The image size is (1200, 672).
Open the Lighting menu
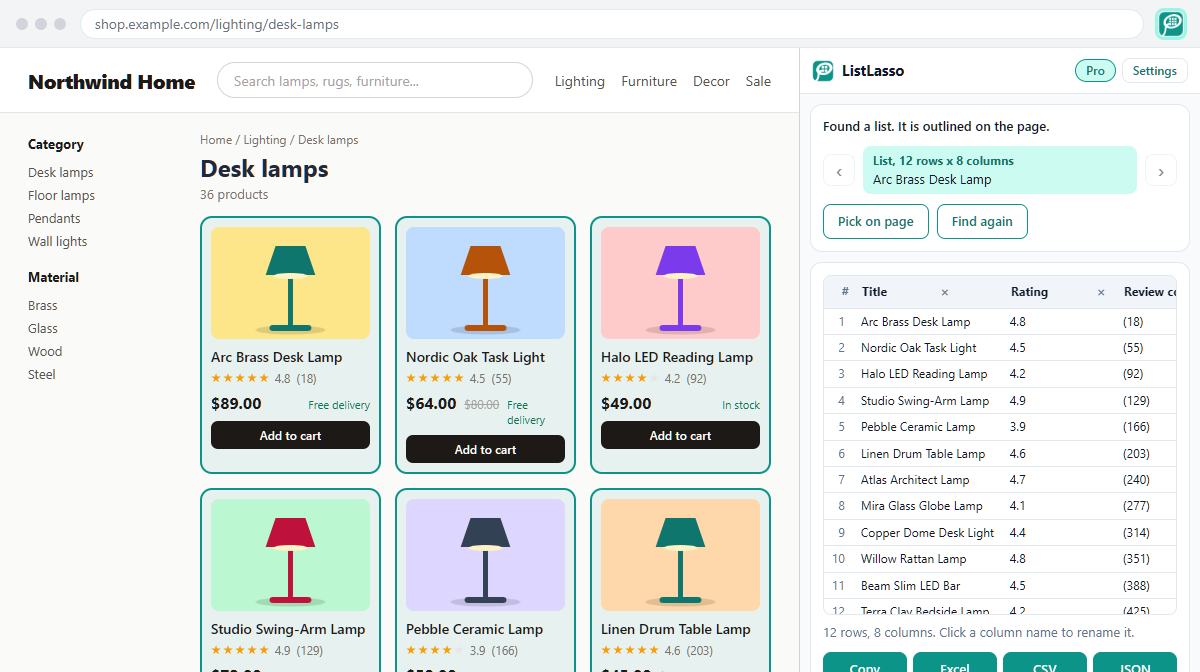[580, 81]
